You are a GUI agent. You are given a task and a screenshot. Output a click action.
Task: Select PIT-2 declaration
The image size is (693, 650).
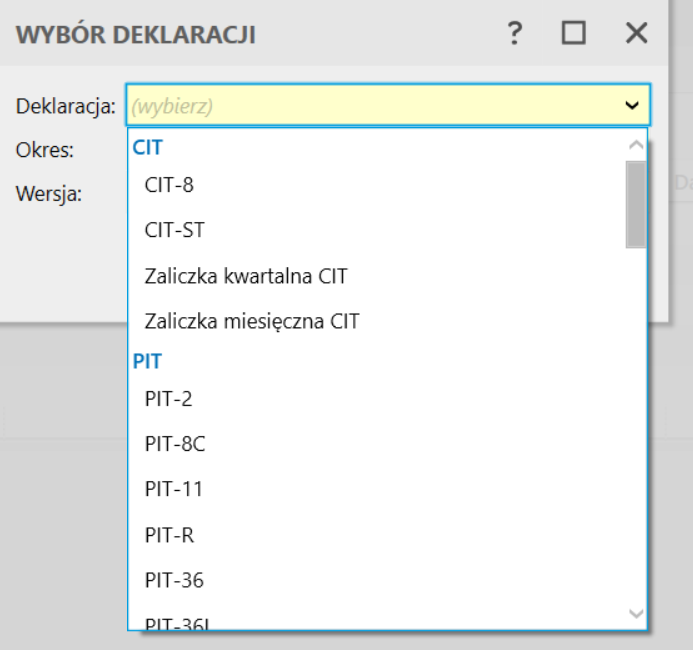coord(168,399)
